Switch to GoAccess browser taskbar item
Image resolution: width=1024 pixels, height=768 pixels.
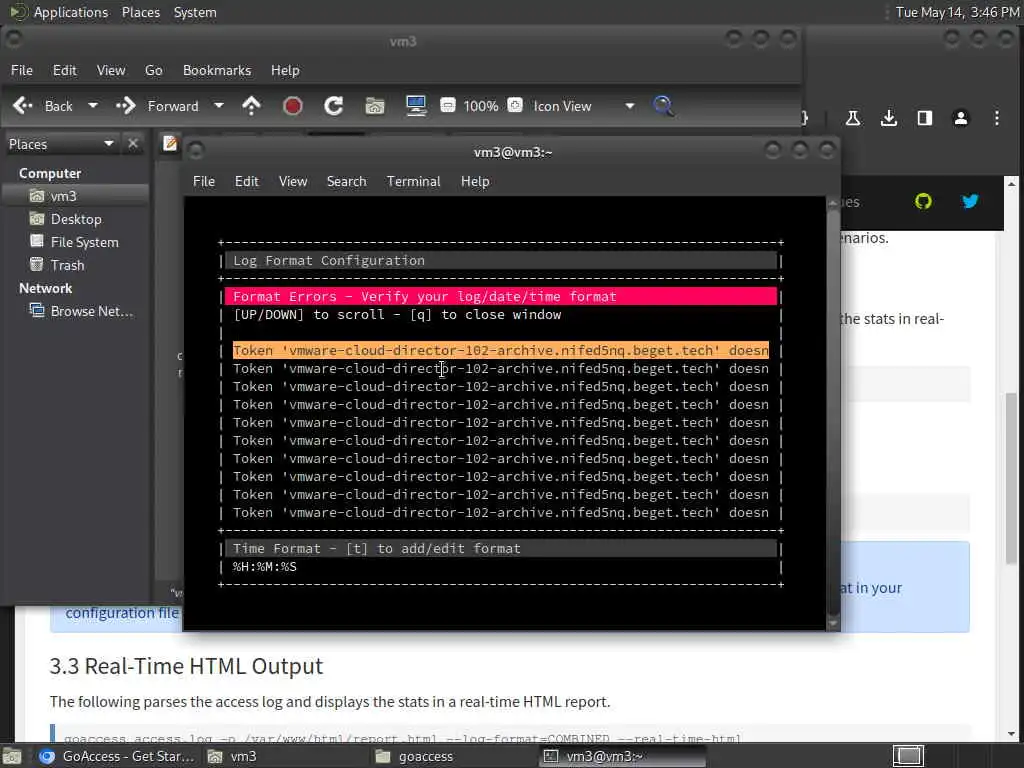[x=116, y=756]
